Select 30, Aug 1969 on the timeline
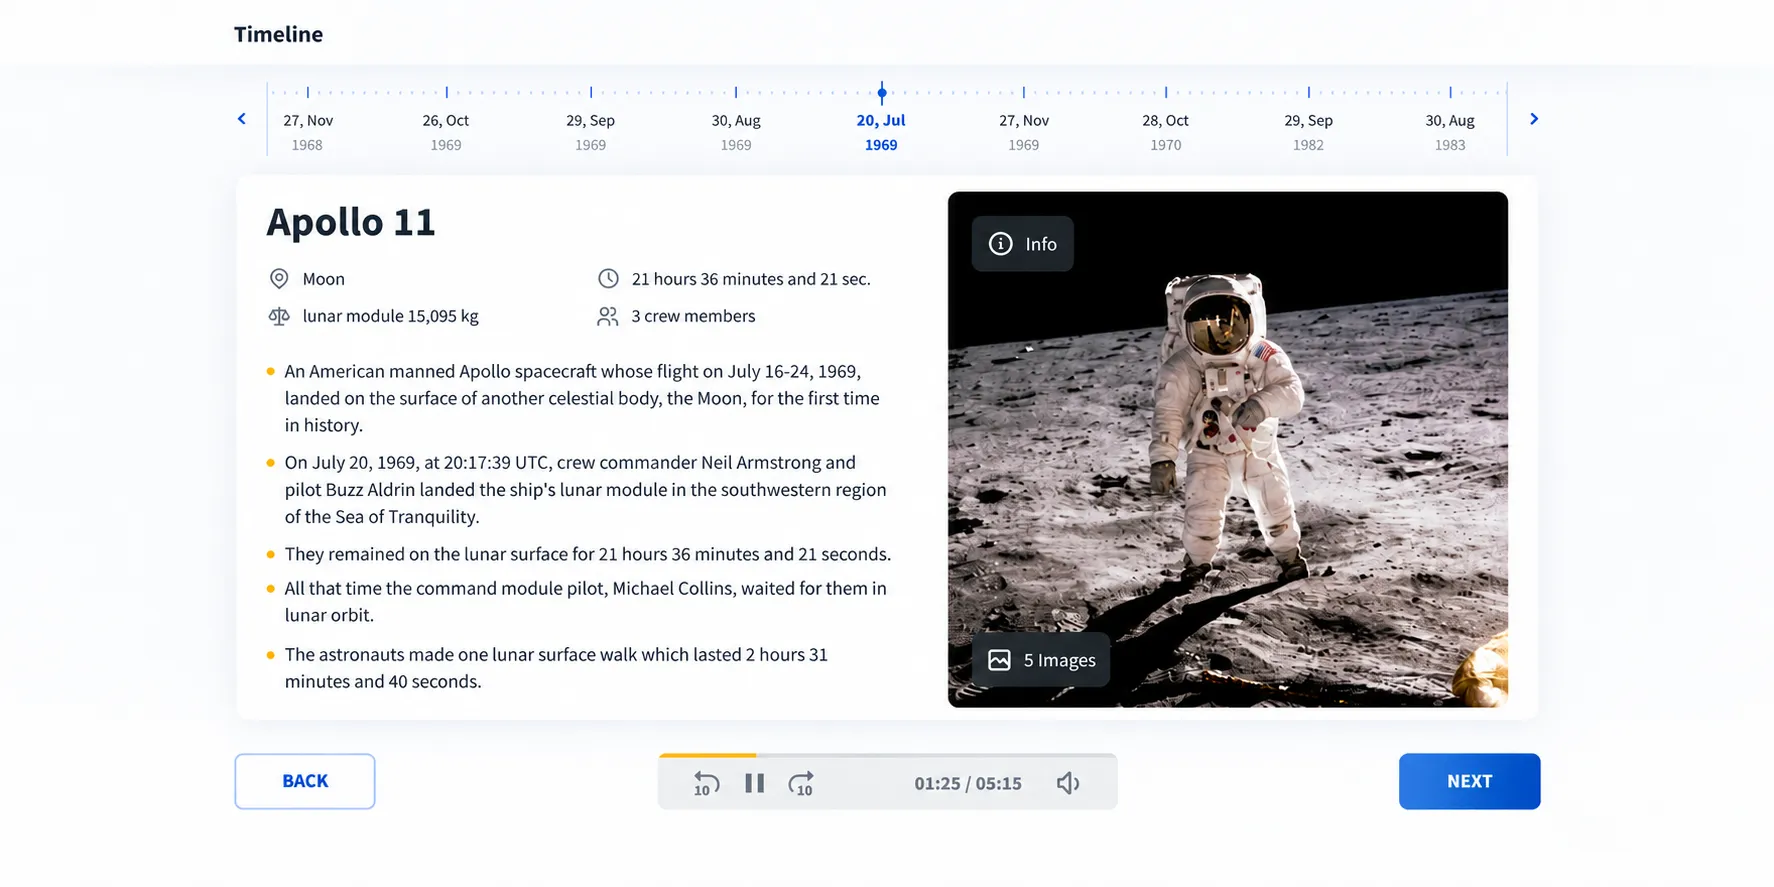 [x=736, y=132]
